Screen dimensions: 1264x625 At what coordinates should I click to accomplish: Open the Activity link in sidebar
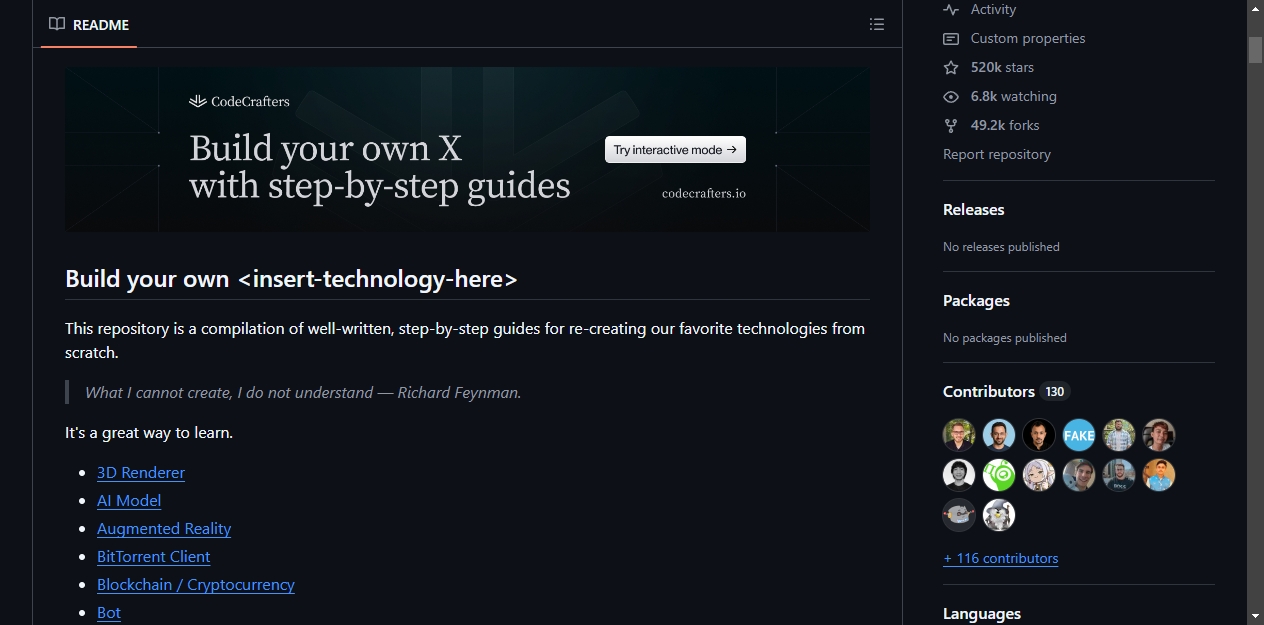[993, 9]
